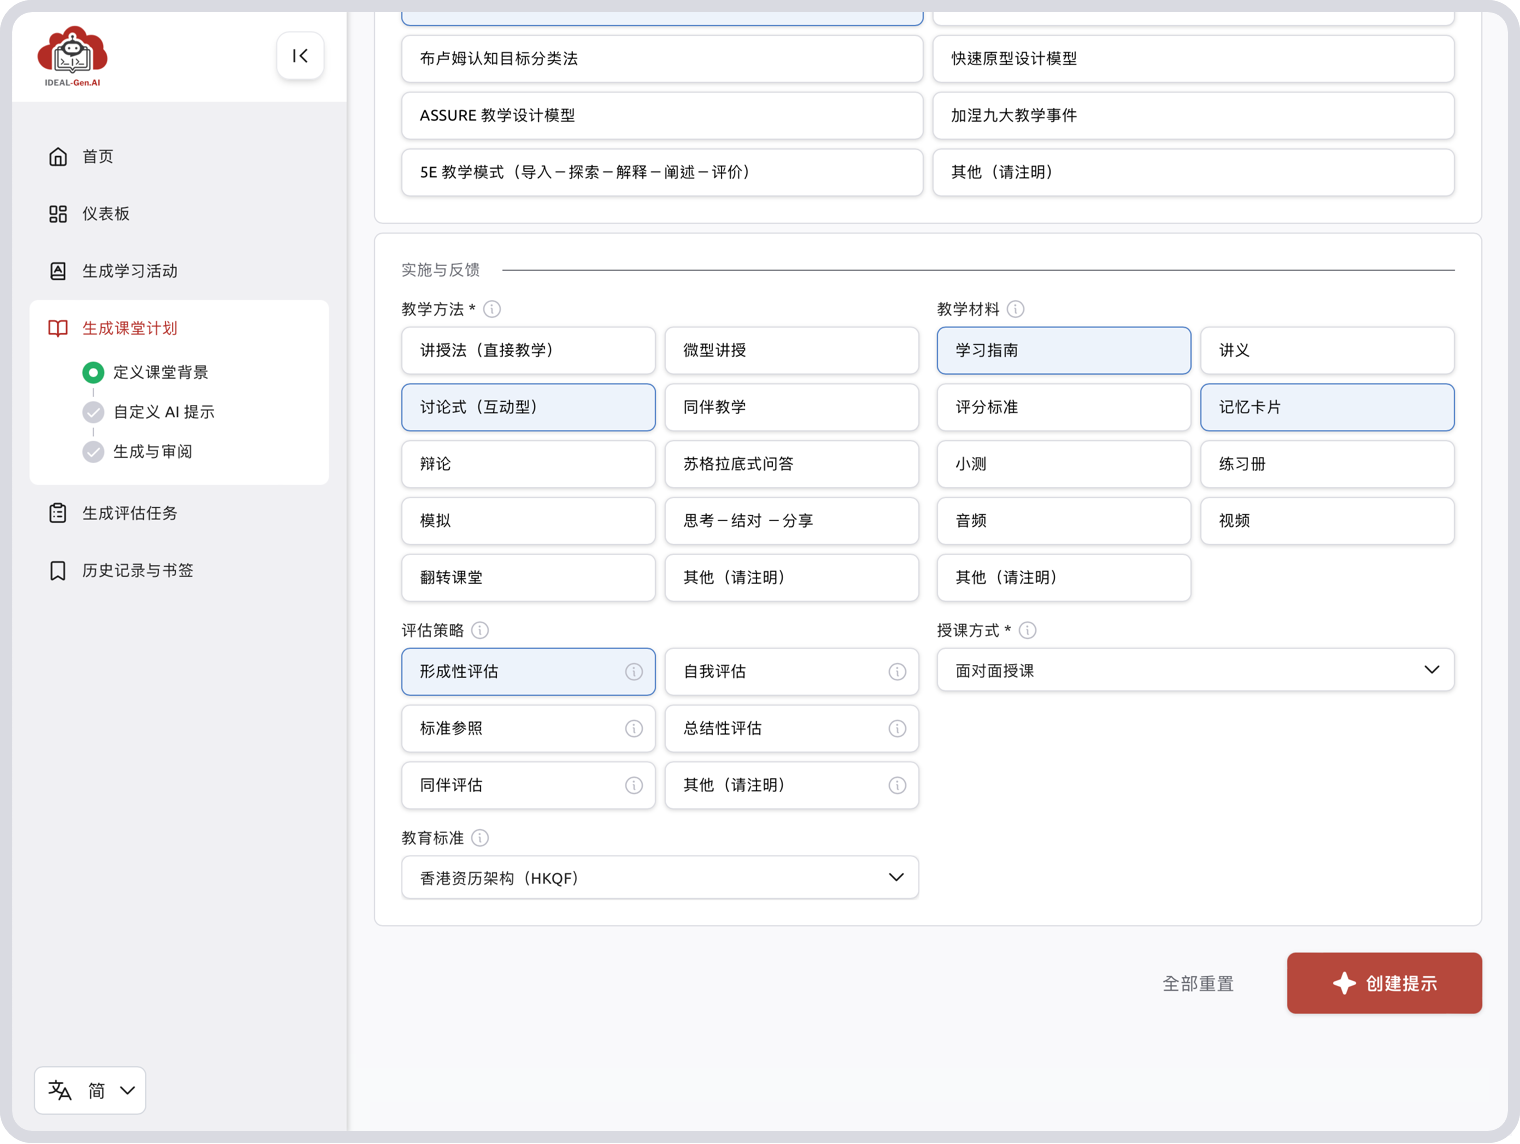Select 翻转课堂 teaching method
1520x1144 pixels.
coord(528,578)
